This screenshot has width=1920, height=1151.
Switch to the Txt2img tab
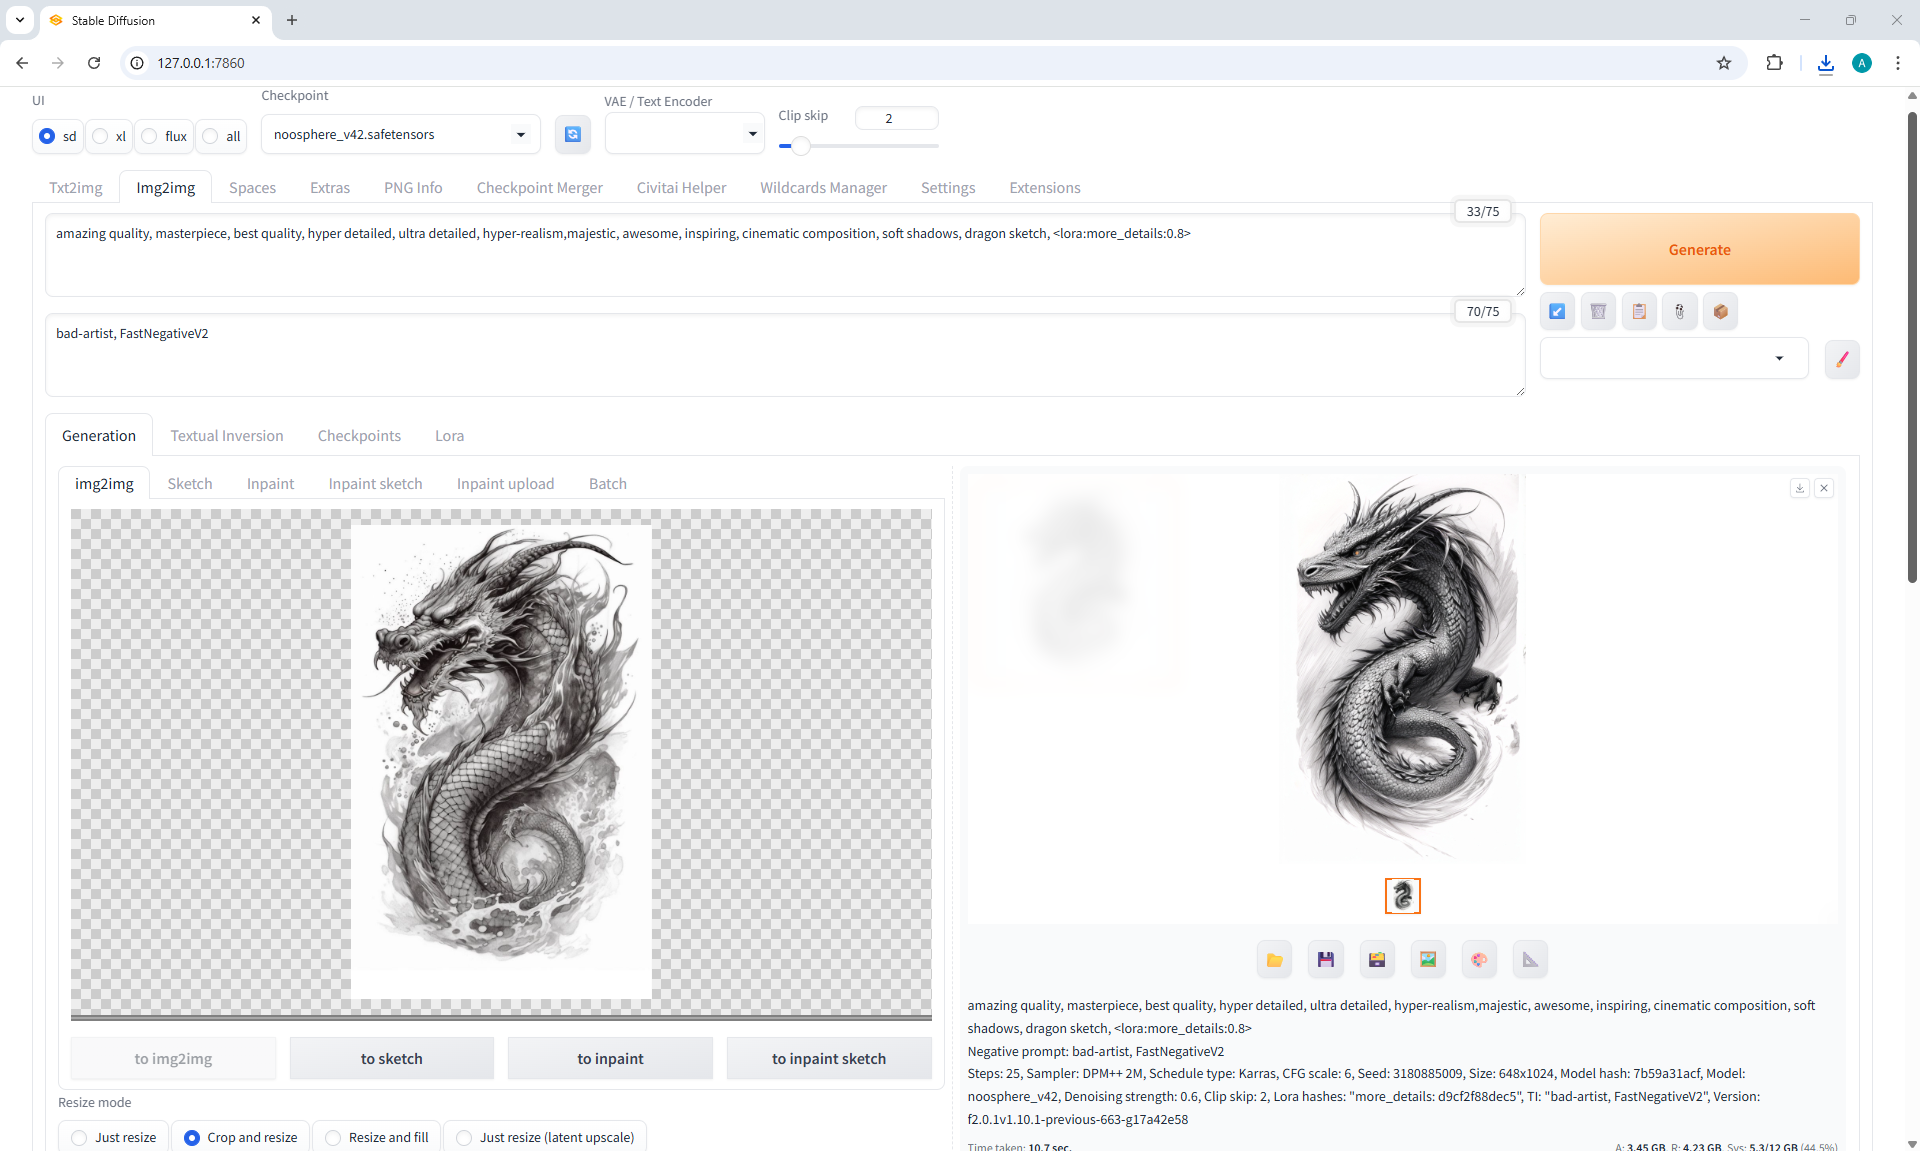coord(76,188)
